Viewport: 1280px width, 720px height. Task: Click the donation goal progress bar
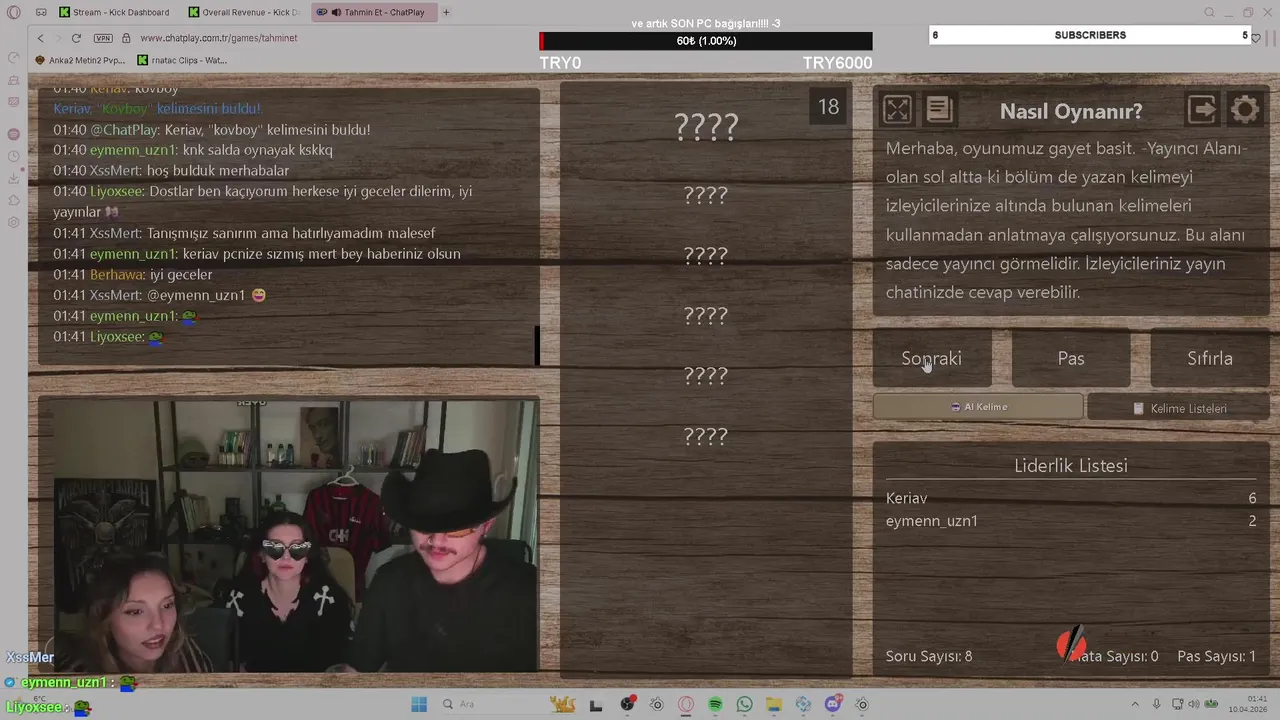point(706,41)
